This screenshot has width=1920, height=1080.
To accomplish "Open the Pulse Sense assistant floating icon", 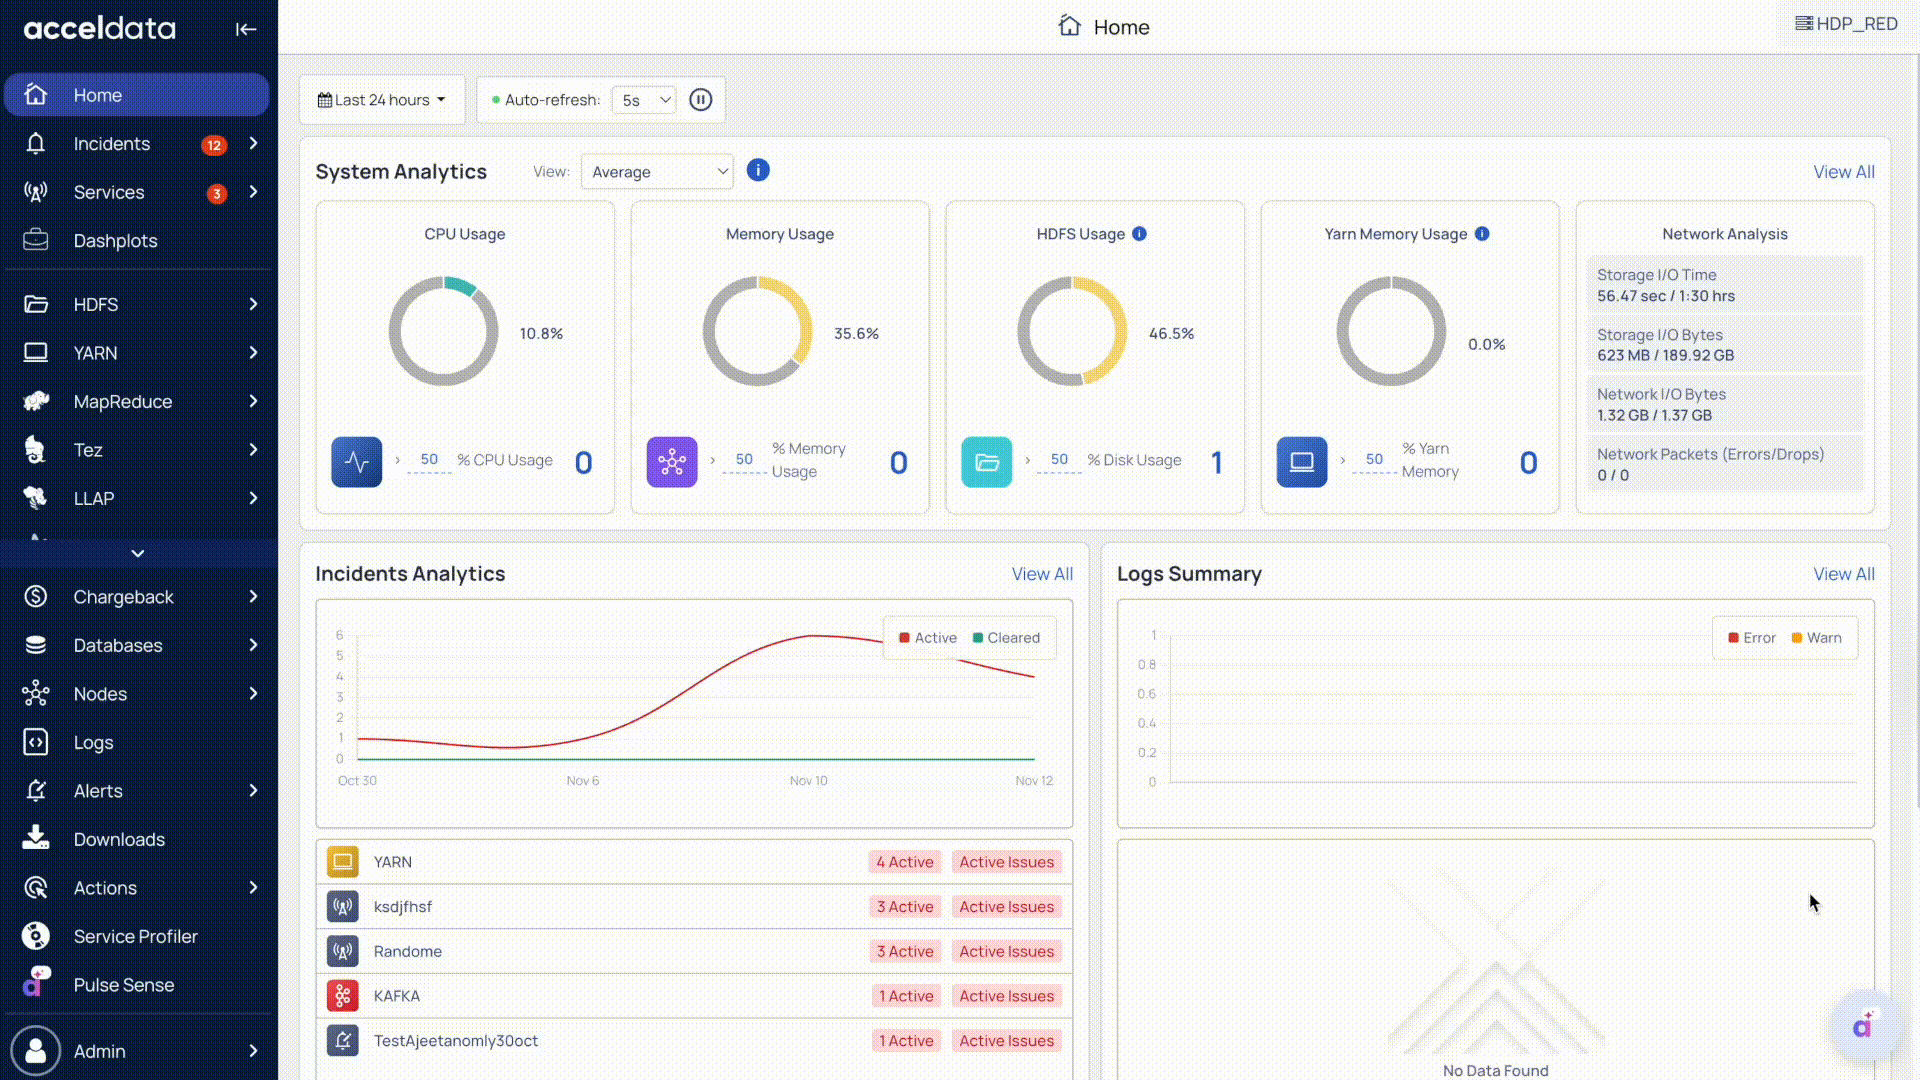I will coord(1864,1025).
